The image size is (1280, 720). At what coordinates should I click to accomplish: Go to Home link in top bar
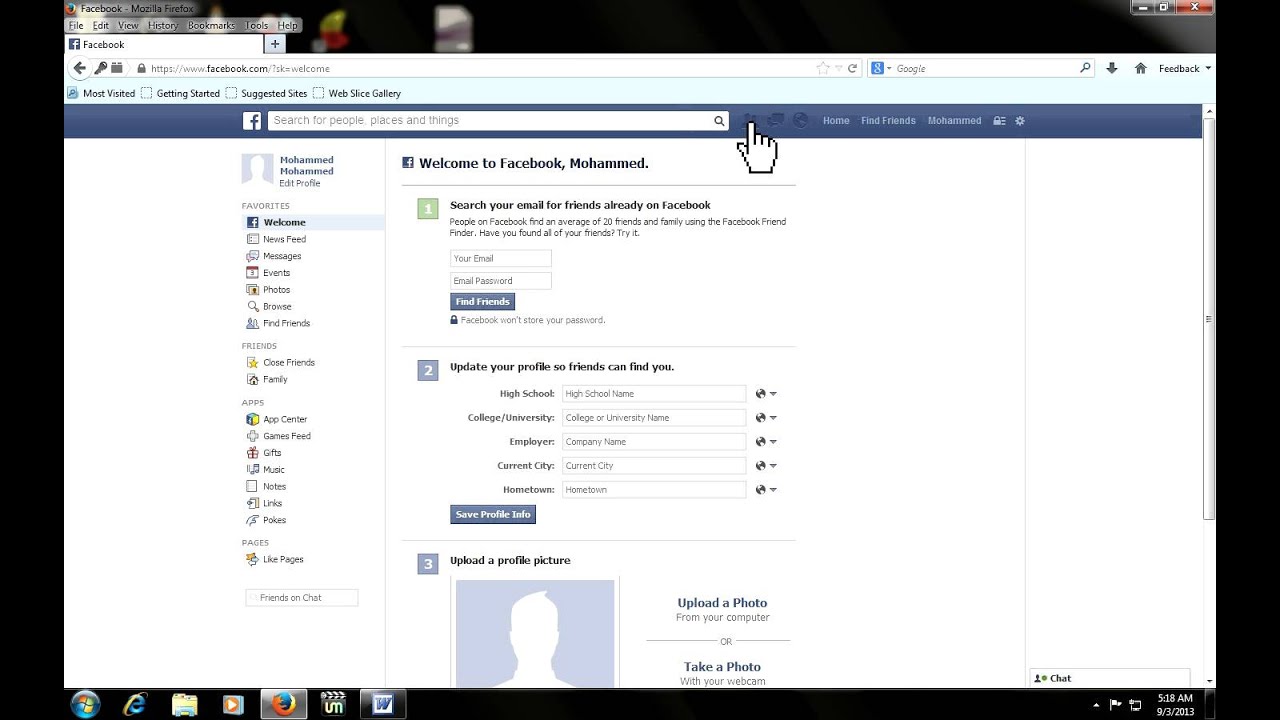836,121
